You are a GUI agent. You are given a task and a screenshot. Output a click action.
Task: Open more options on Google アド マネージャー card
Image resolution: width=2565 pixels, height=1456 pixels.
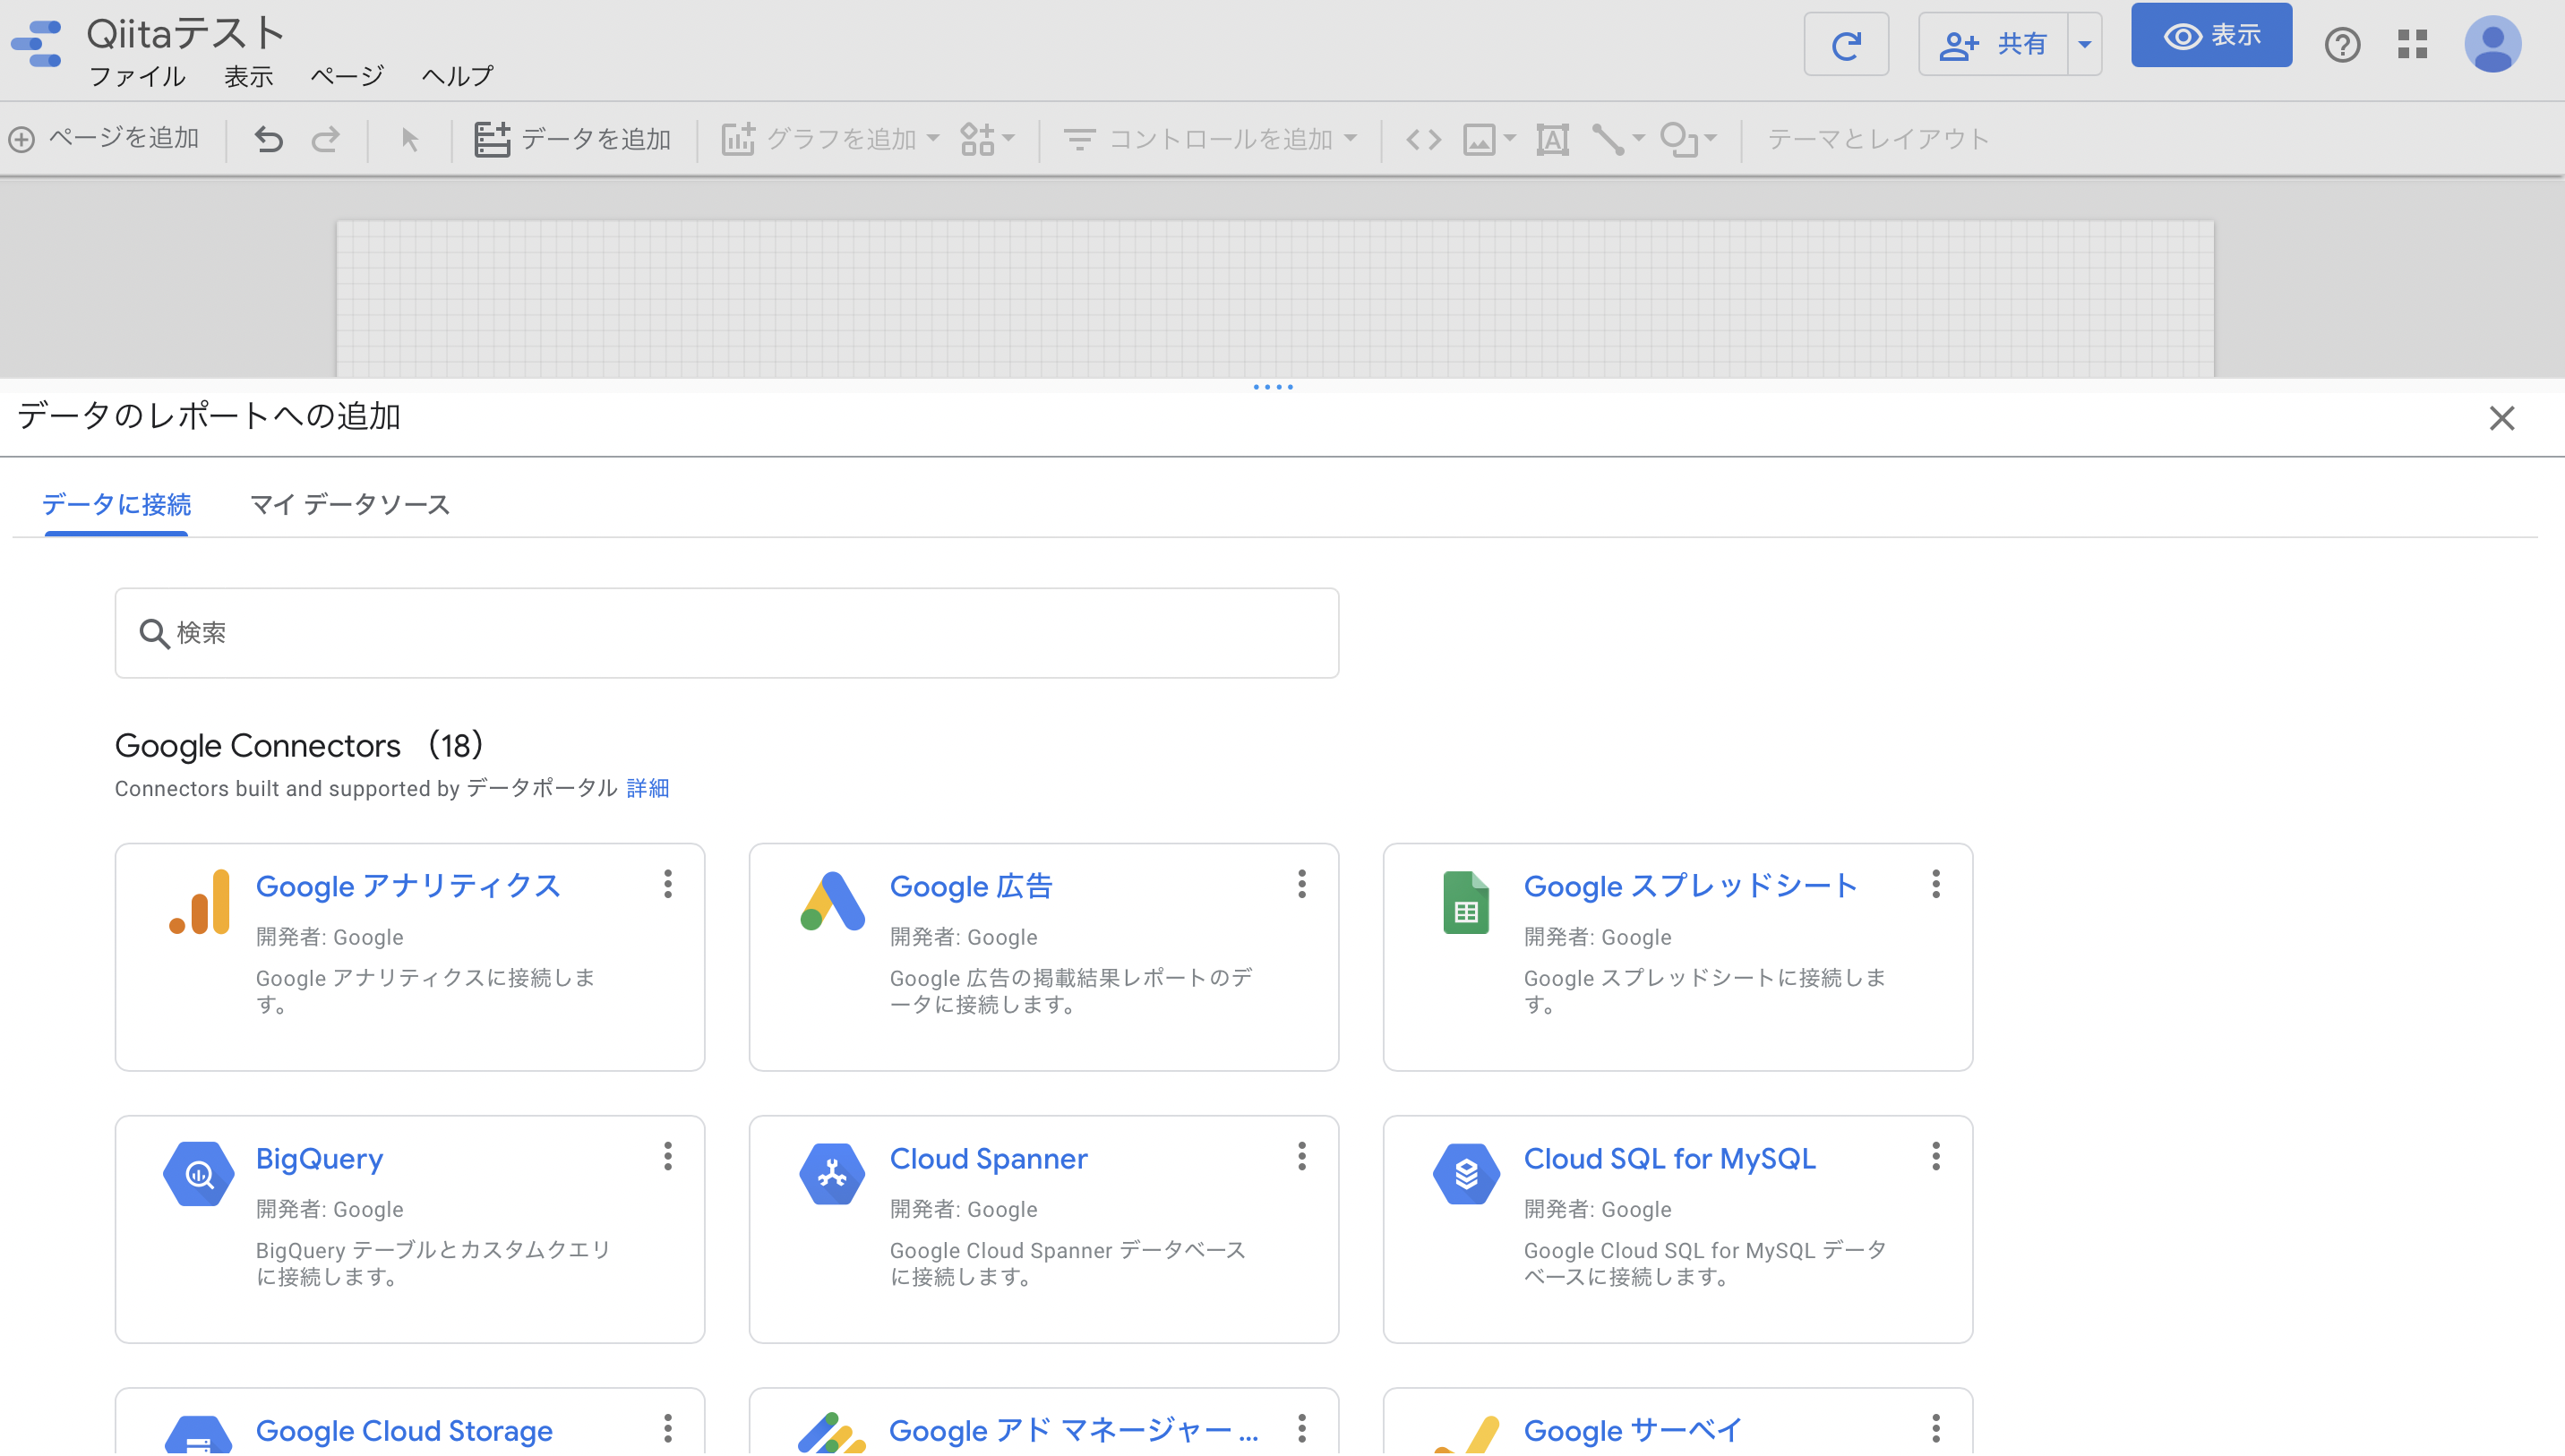pyautogui.click(x=1302, y=1428)
